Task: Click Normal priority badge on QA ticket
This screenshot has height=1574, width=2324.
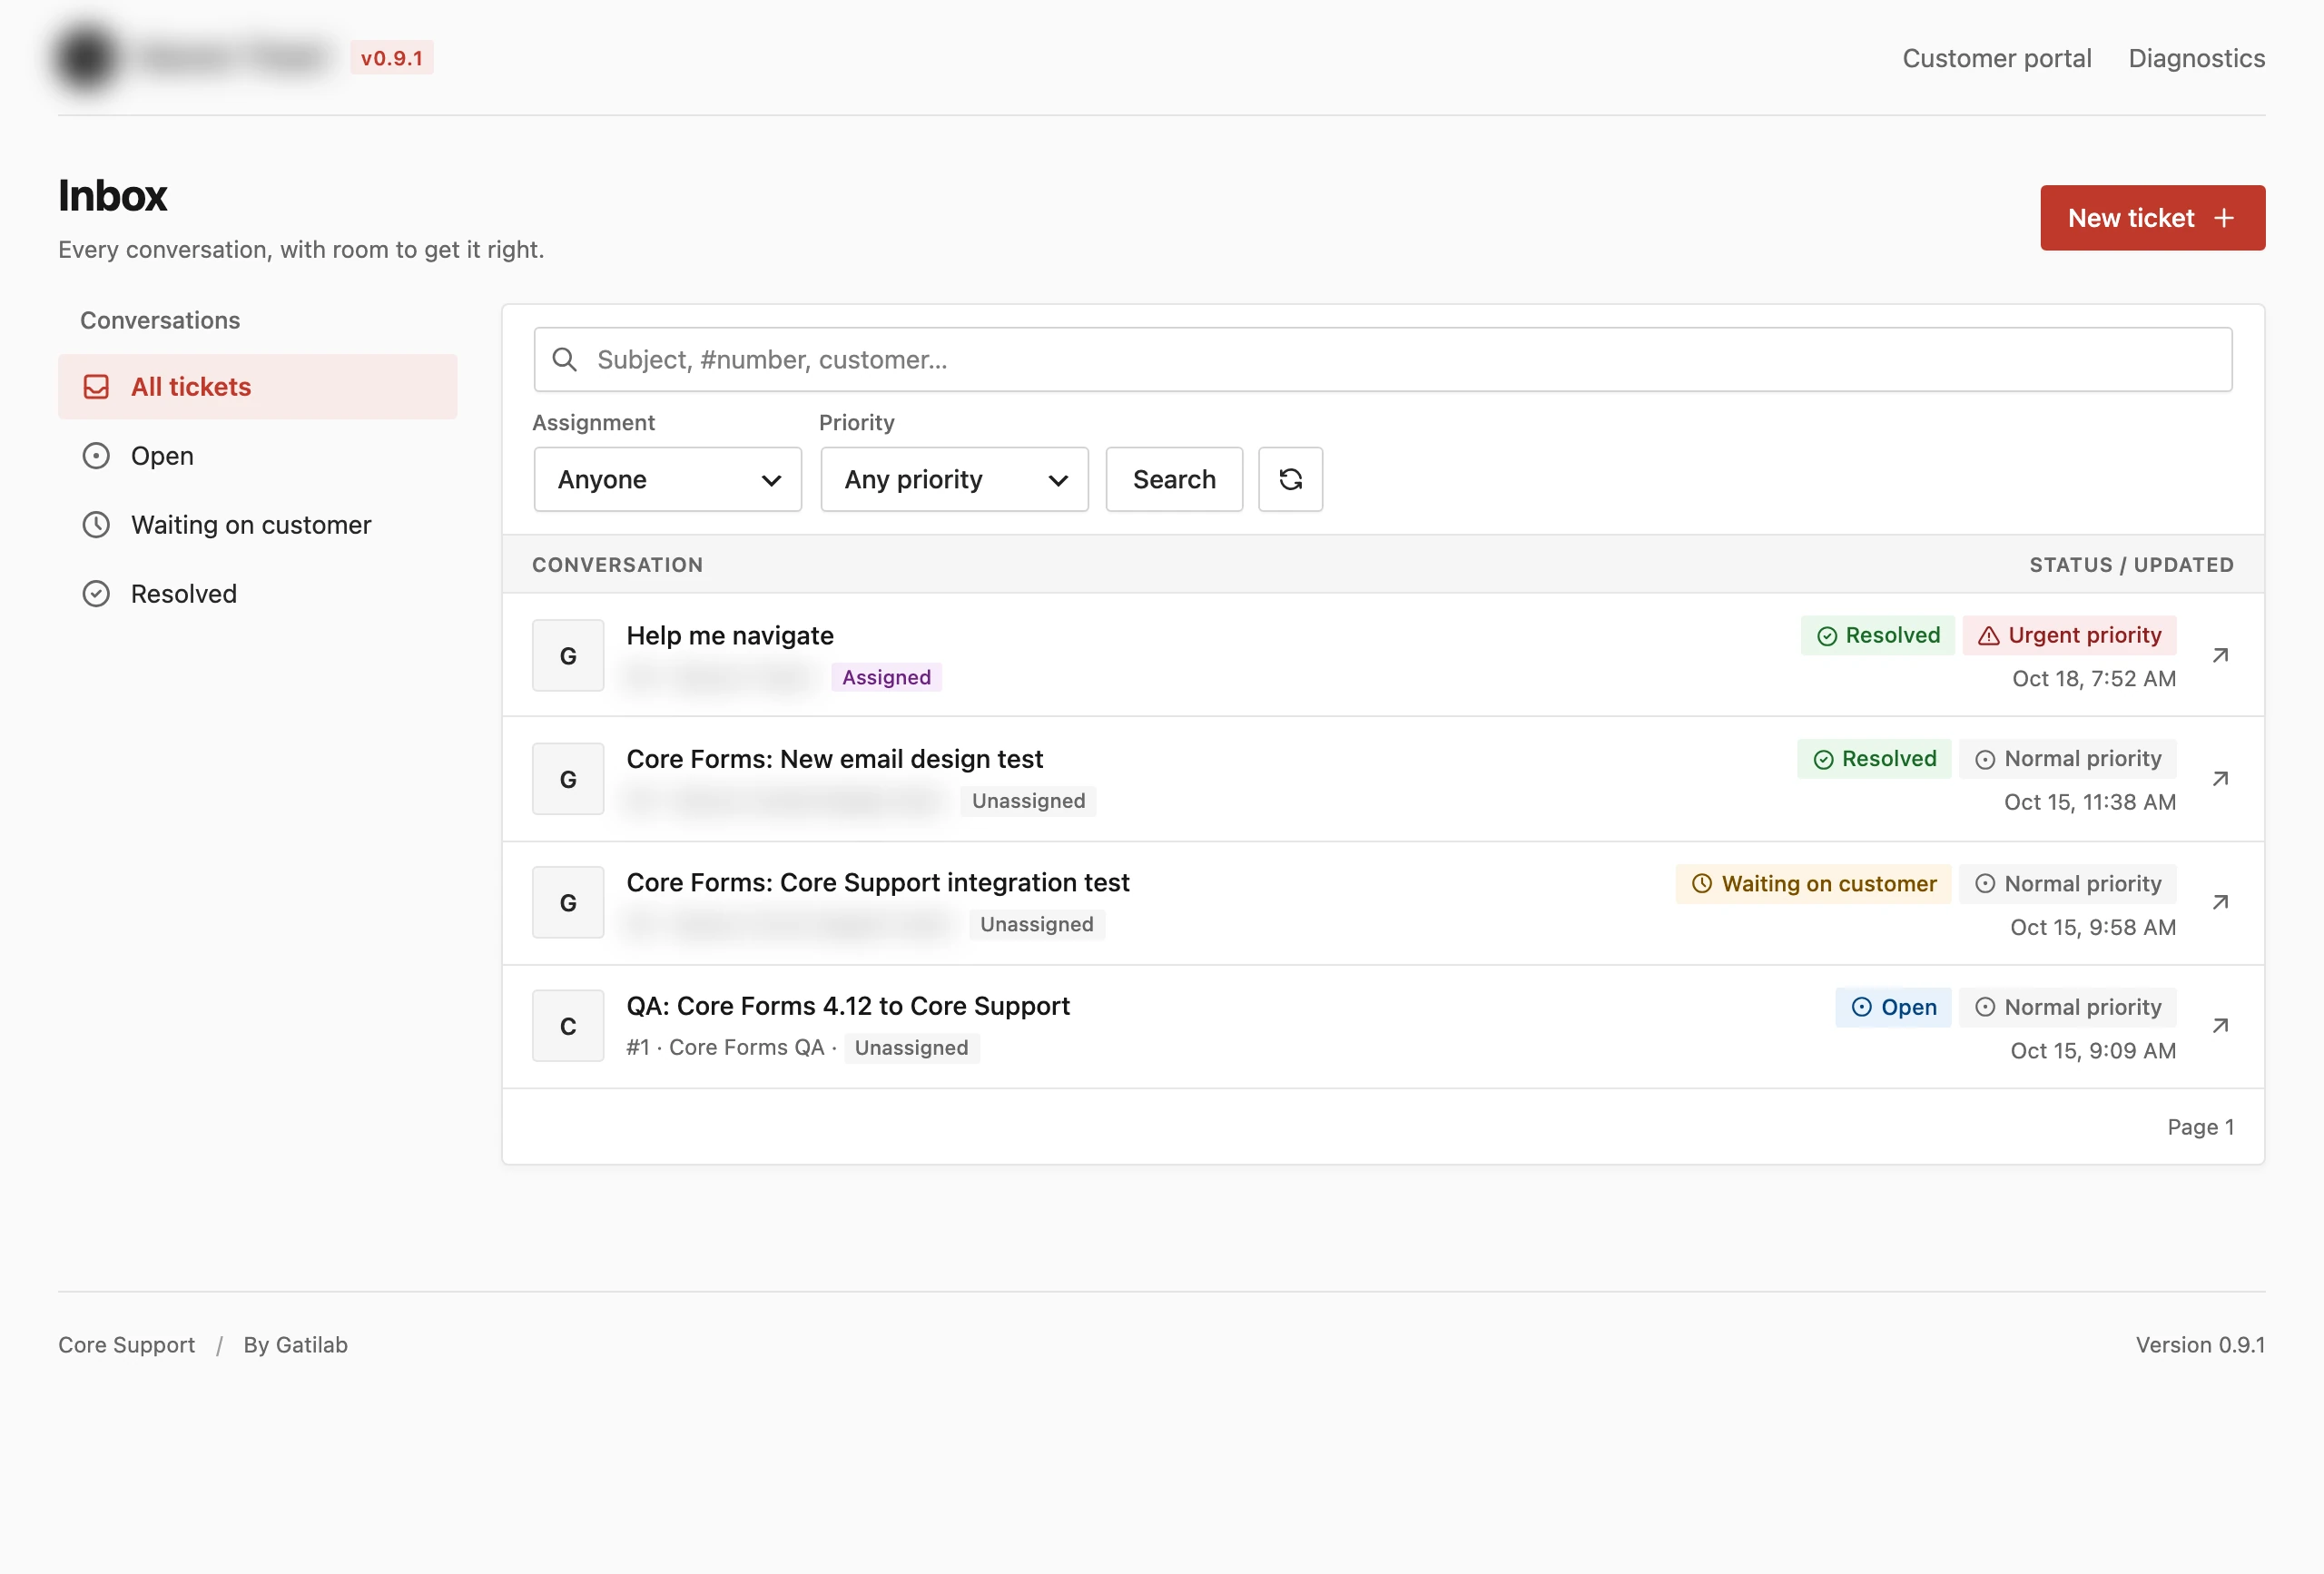Action: [x=2068, y=1007]
